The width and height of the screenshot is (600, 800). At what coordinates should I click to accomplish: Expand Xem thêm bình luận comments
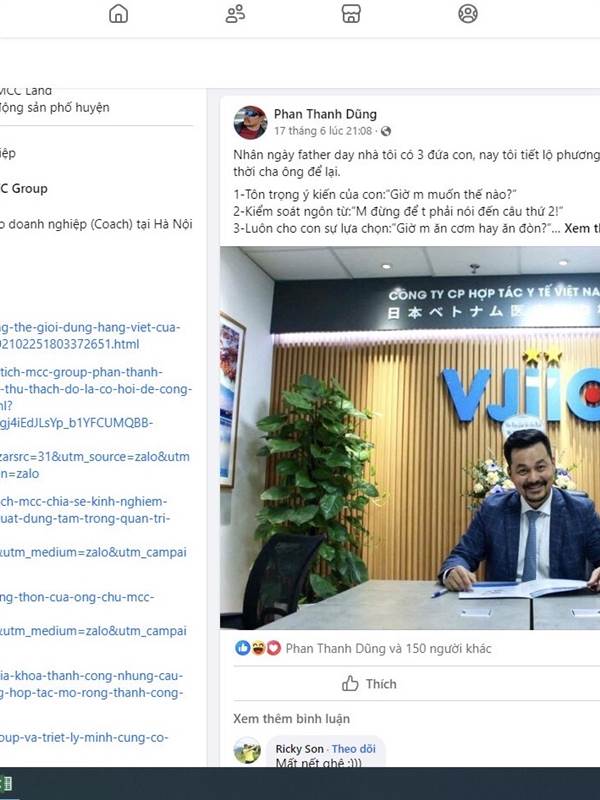click(x=291, y=718)
